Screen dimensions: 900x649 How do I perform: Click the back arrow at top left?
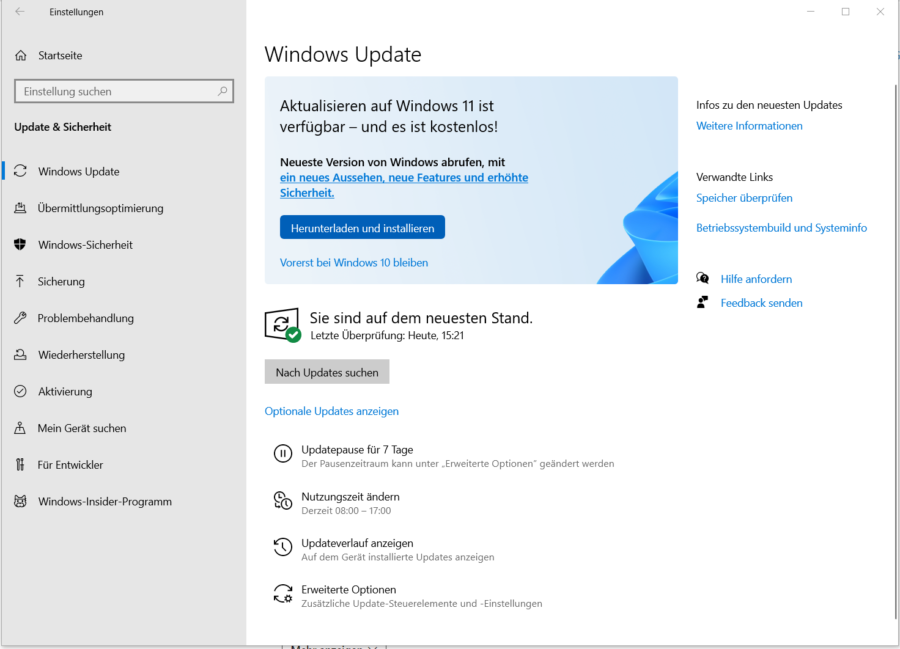[19, 12]
